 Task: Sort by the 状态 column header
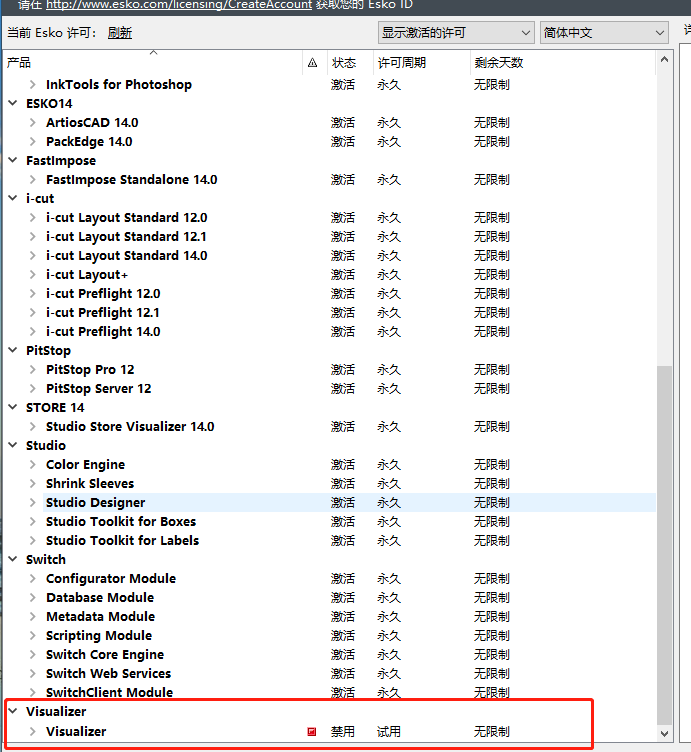pyautogui.click(x=344, y=63)
